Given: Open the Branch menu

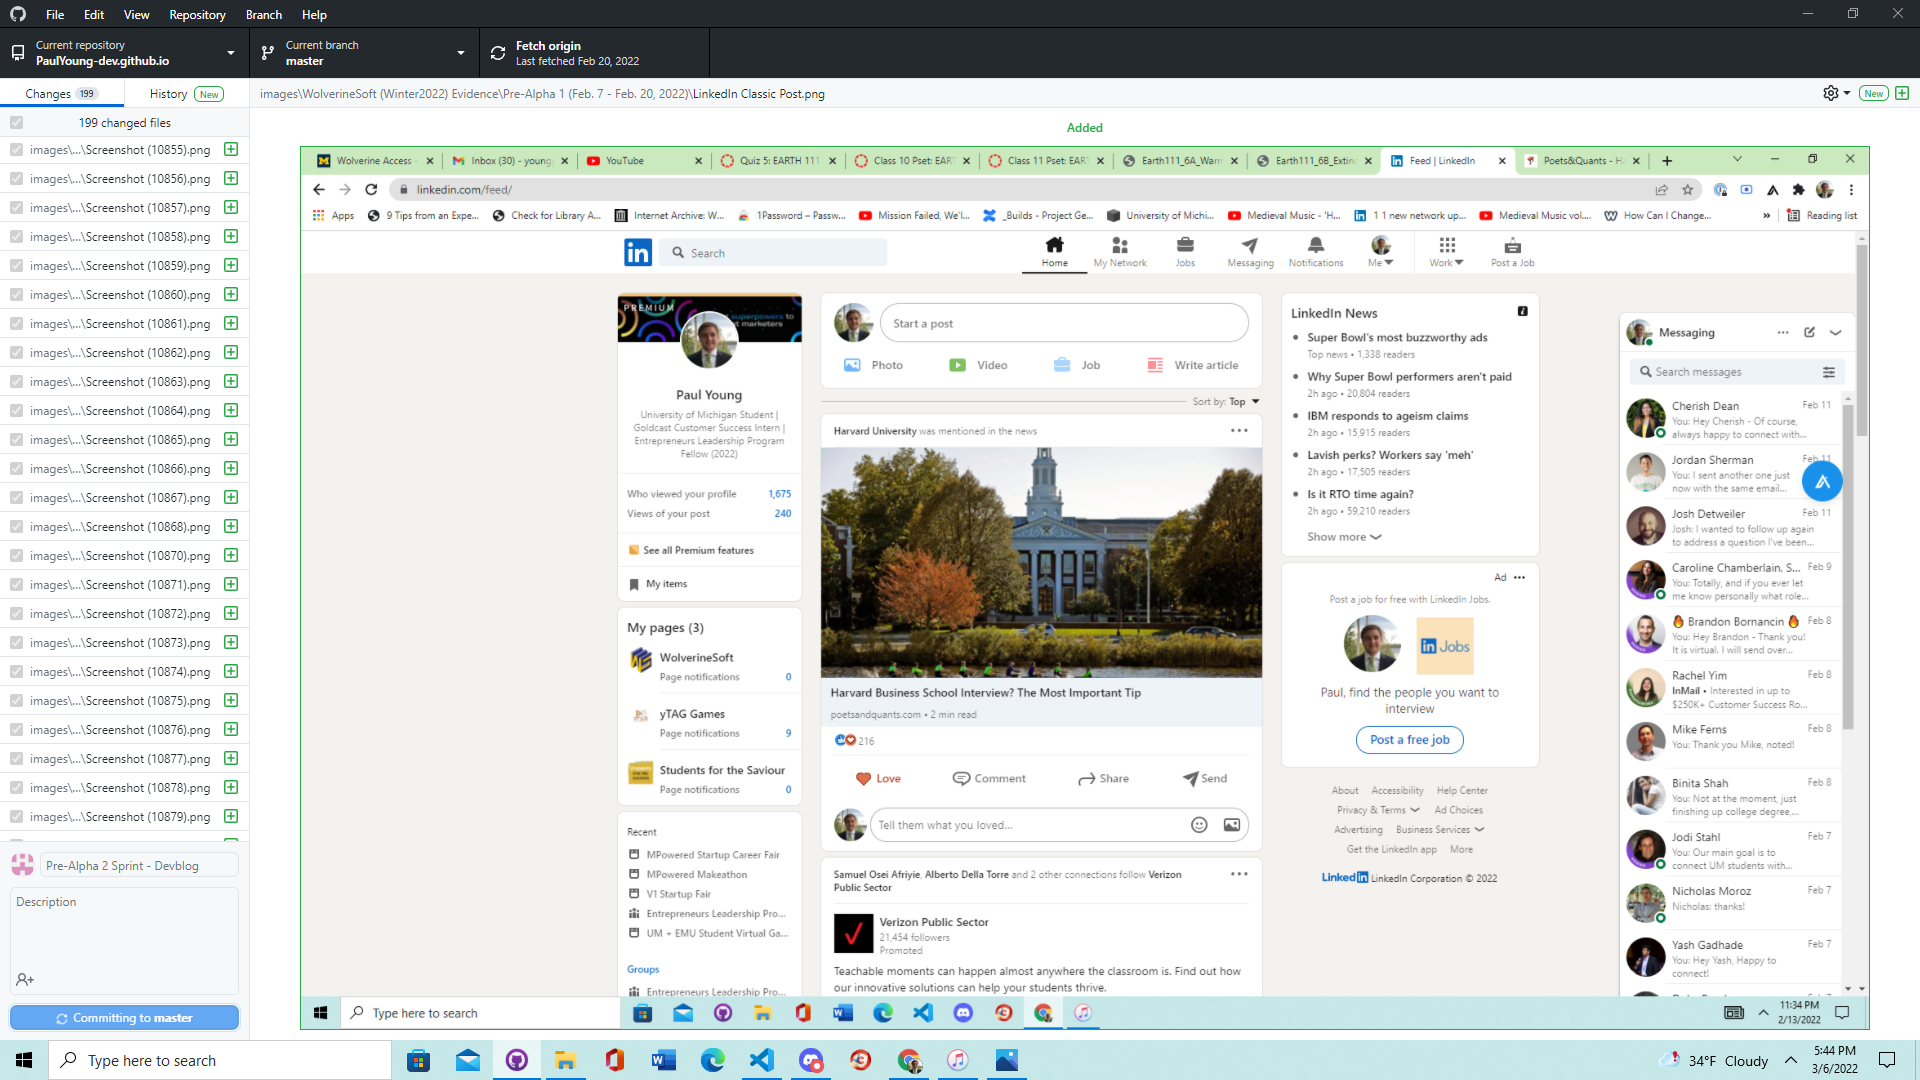Looking at the screenshot, I should pos(264,14).
